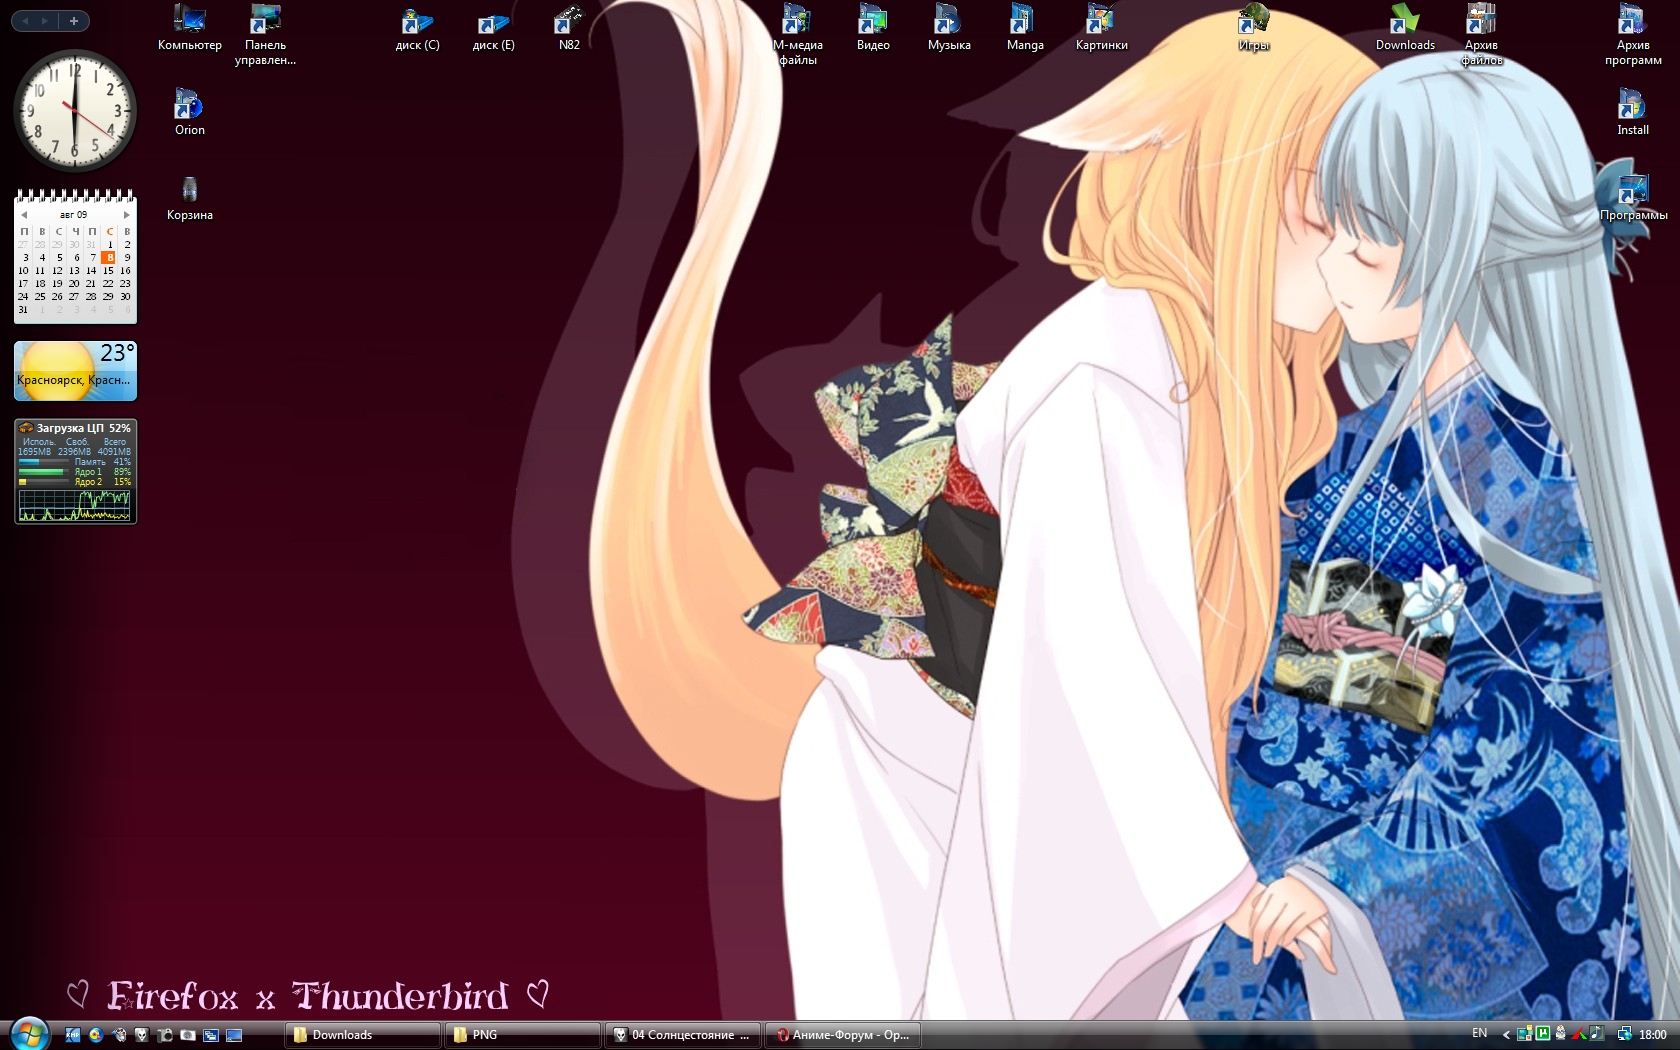1680x1050 pixels.
Task: Switch to Аниме-Форум Opera taskbar window
Action: (843, 1035)
